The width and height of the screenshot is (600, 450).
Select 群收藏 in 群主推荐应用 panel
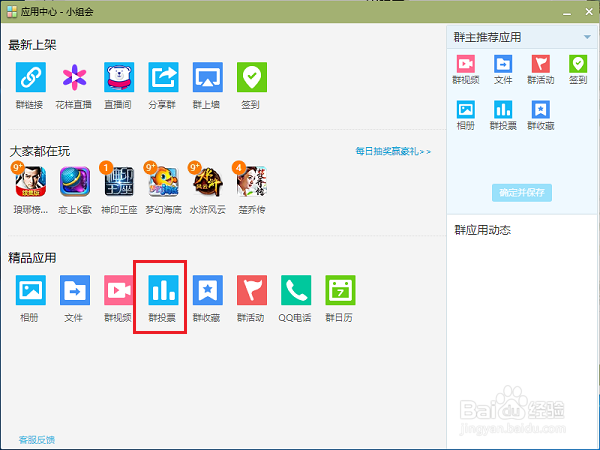541,109
